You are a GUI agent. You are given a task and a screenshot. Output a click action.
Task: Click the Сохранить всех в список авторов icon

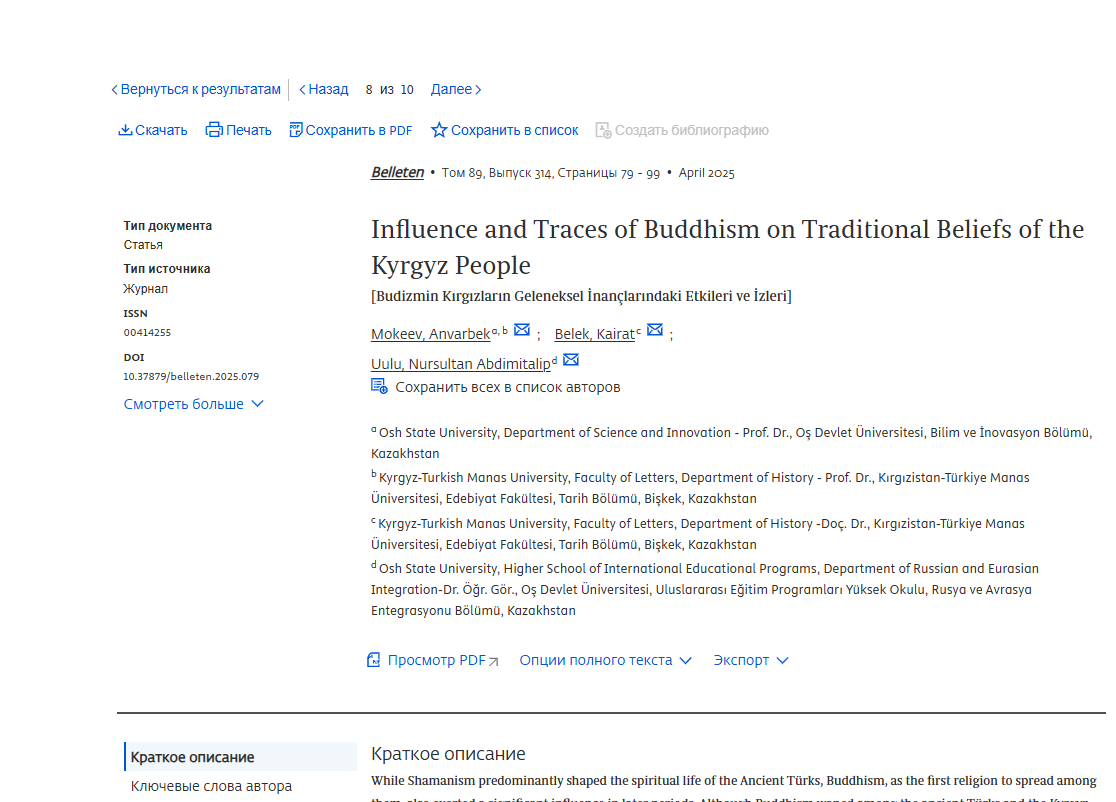[379, 386]
